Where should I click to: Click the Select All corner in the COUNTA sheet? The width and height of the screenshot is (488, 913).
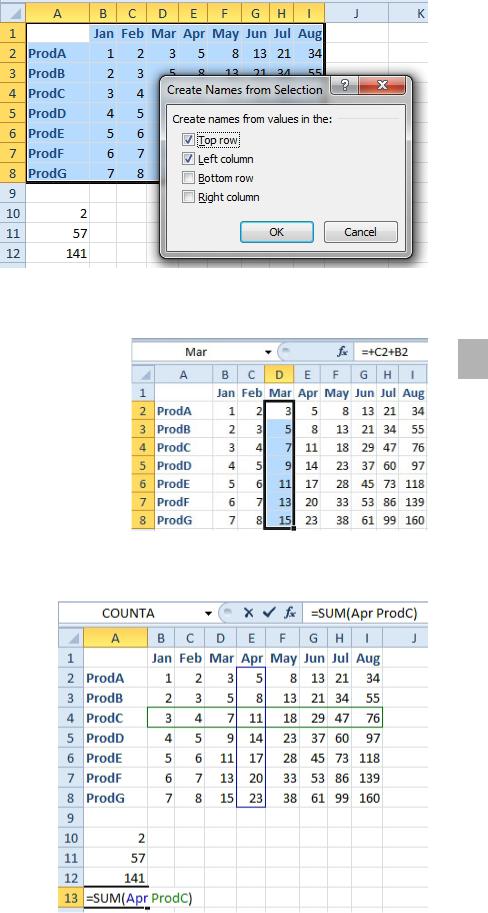[x=70, y=639]
